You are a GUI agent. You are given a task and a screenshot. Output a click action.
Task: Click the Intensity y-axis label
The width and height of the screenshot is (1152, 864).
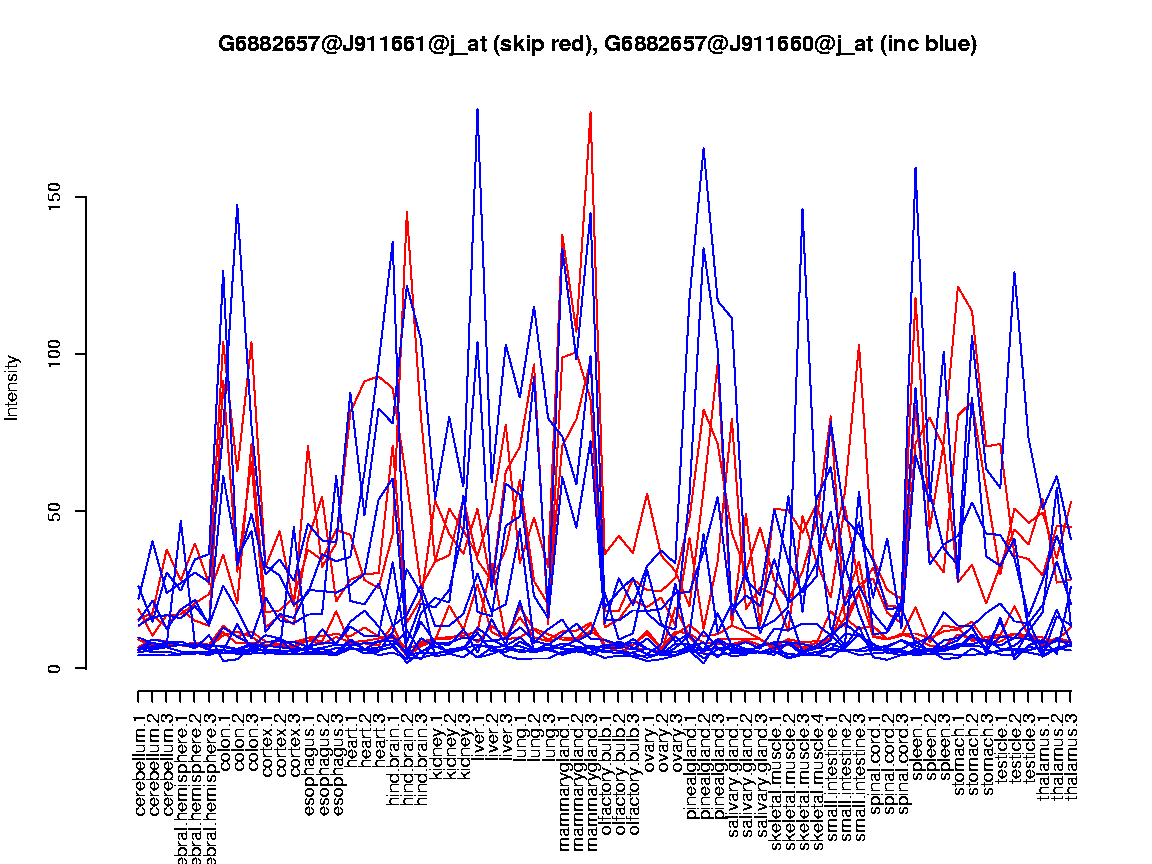[12, 387]
